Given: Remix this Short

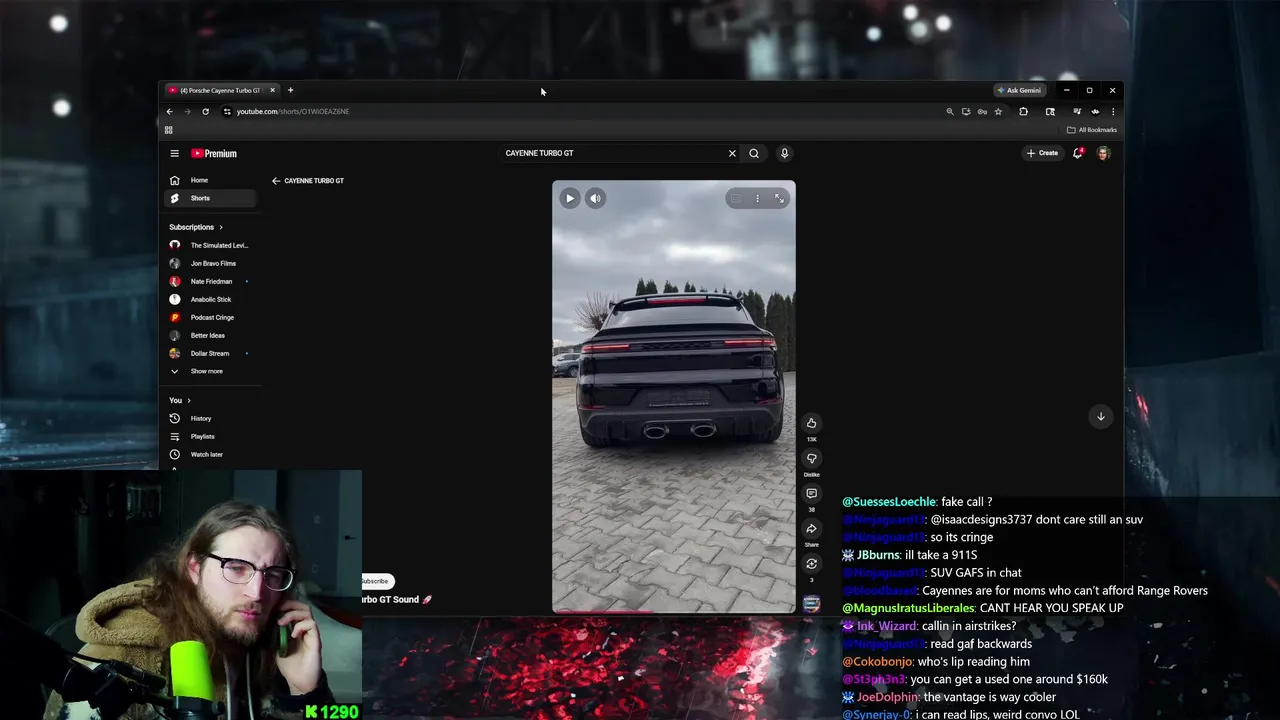Looking at the screenshot, I should pyautogui.click(x=811, y=564).
